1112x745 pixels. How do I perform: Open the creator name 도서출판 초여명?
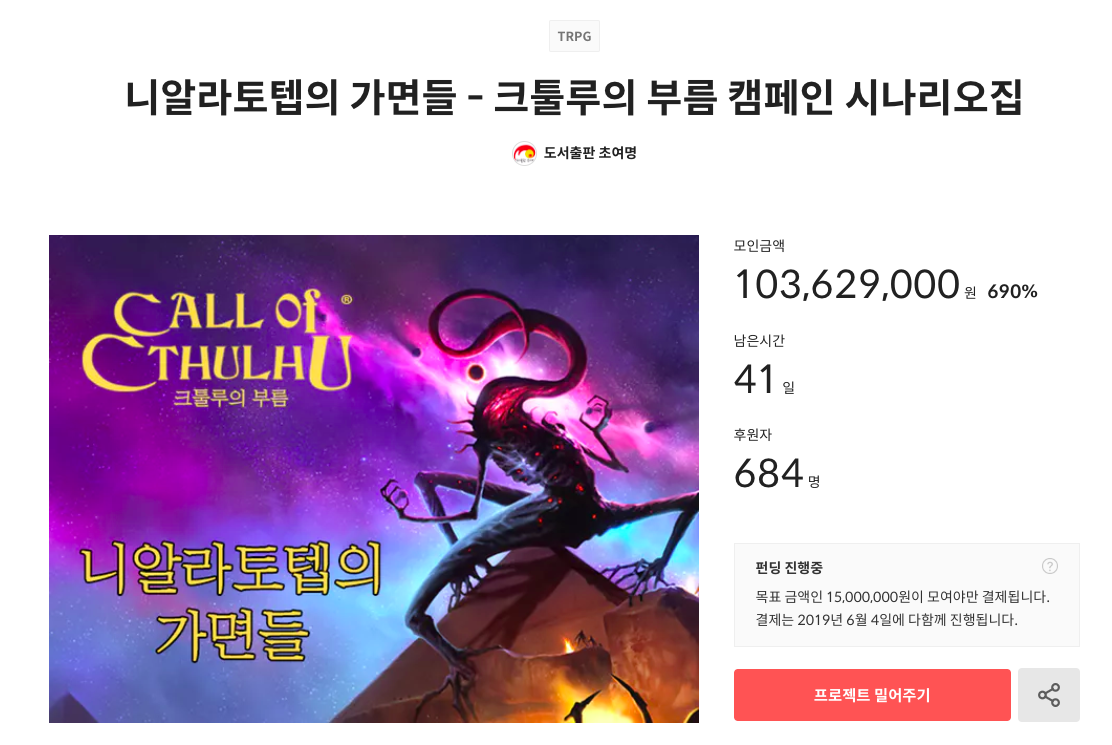pyautogui.click(x=590, y=153)
